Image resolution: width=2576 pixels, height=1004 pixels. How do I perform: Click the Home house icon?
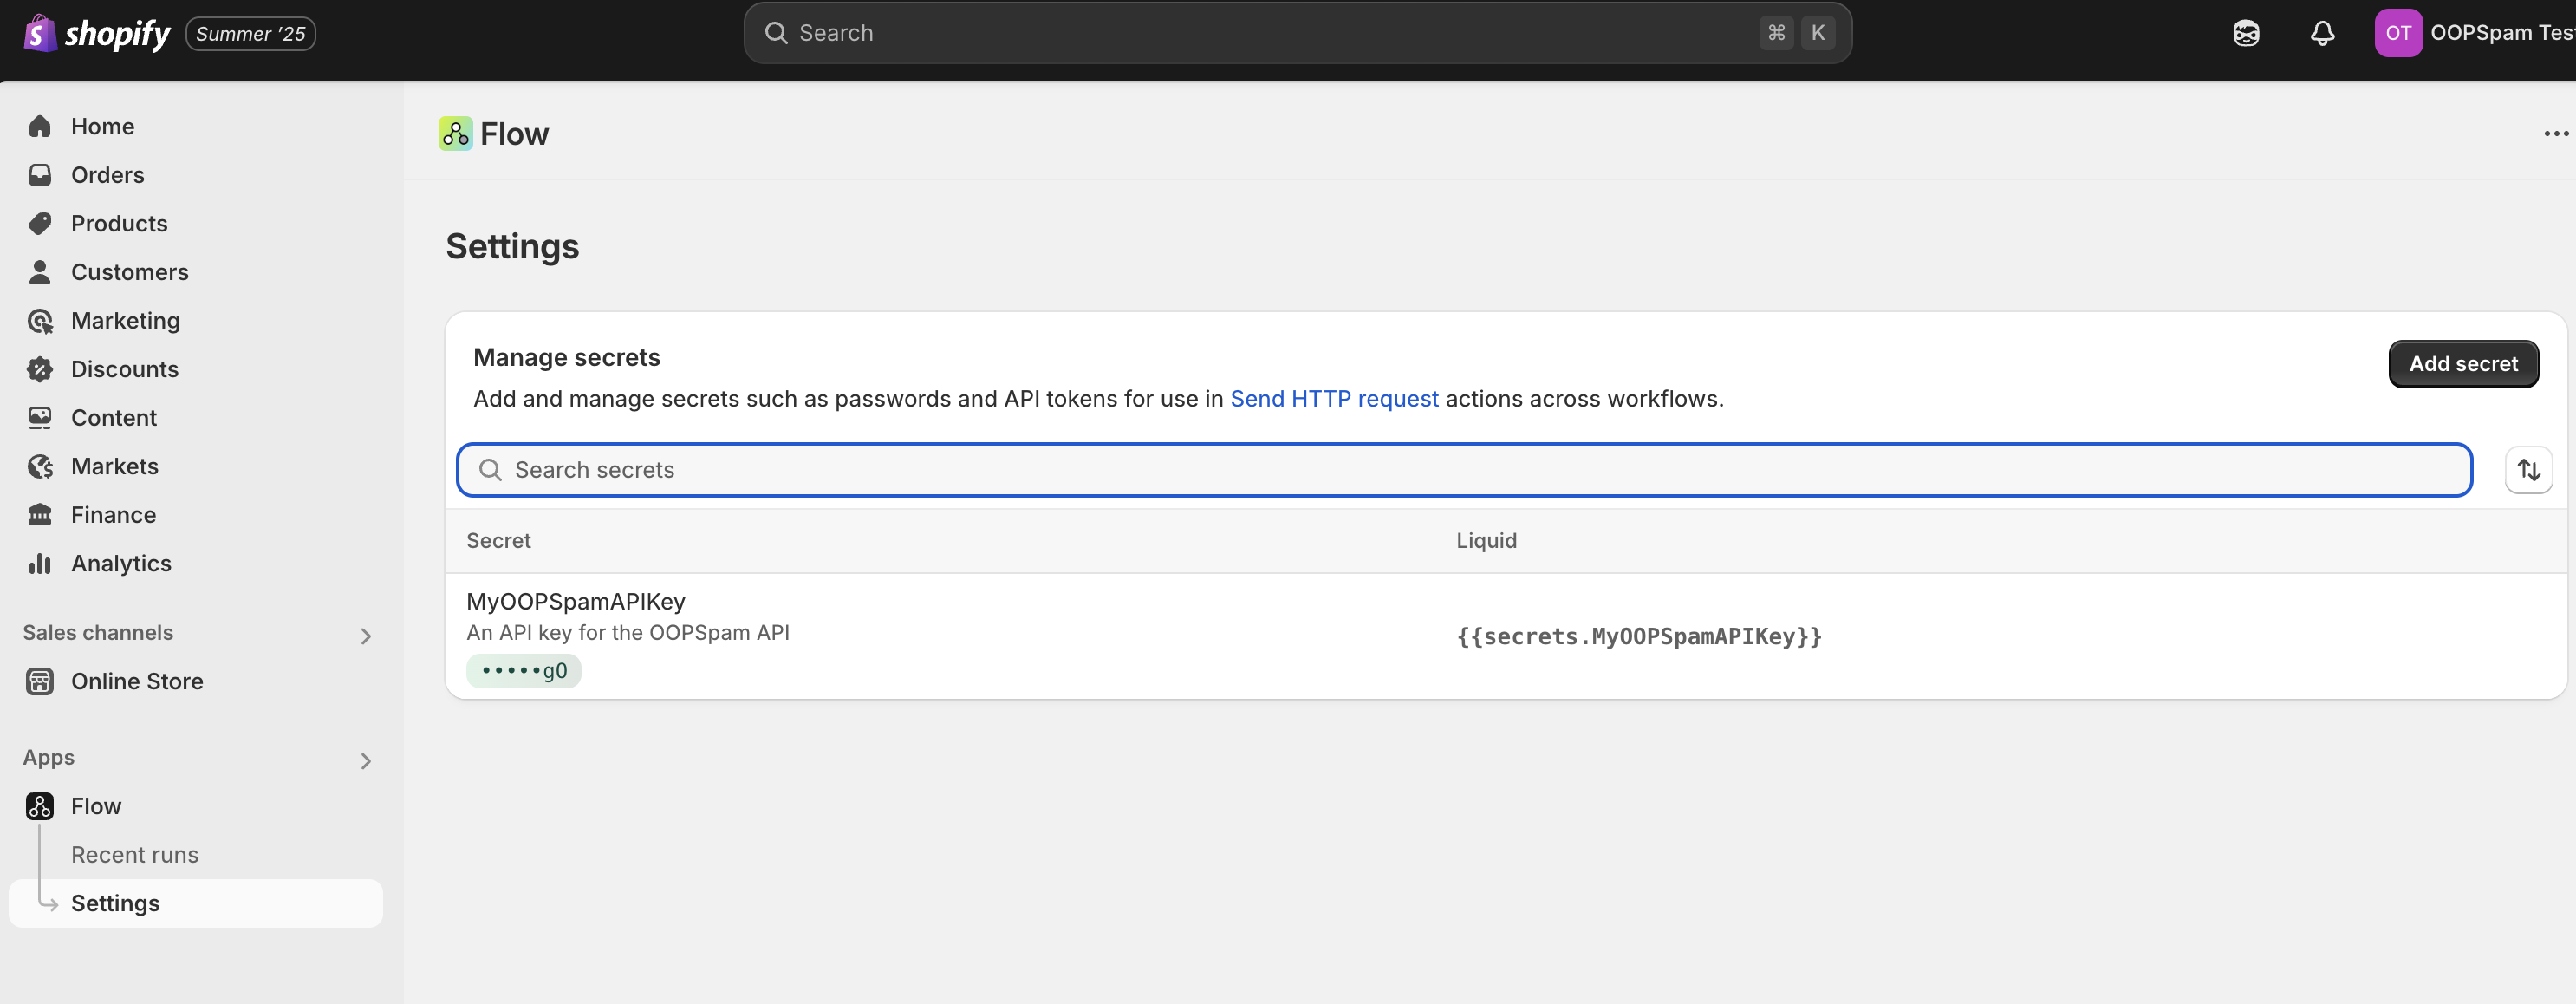40,126
